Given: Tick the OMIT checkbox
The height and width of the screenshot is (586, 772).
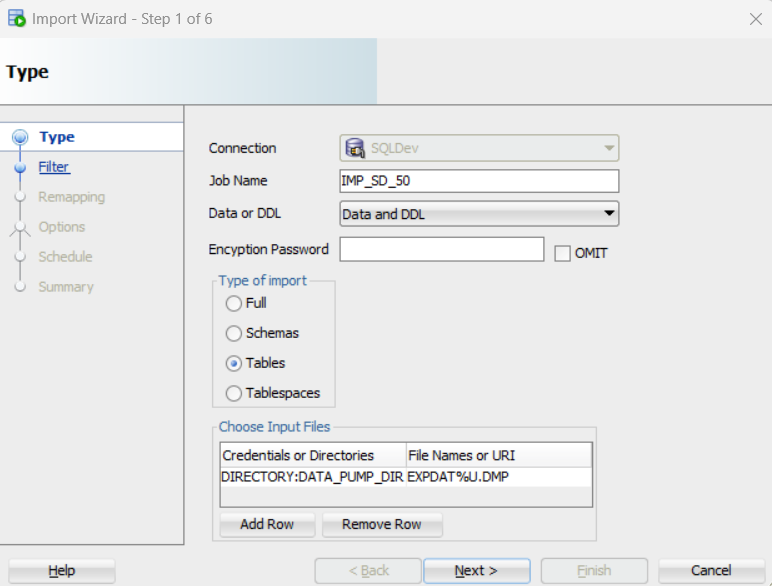Looking at the screenshot, I should pos(562,253).
